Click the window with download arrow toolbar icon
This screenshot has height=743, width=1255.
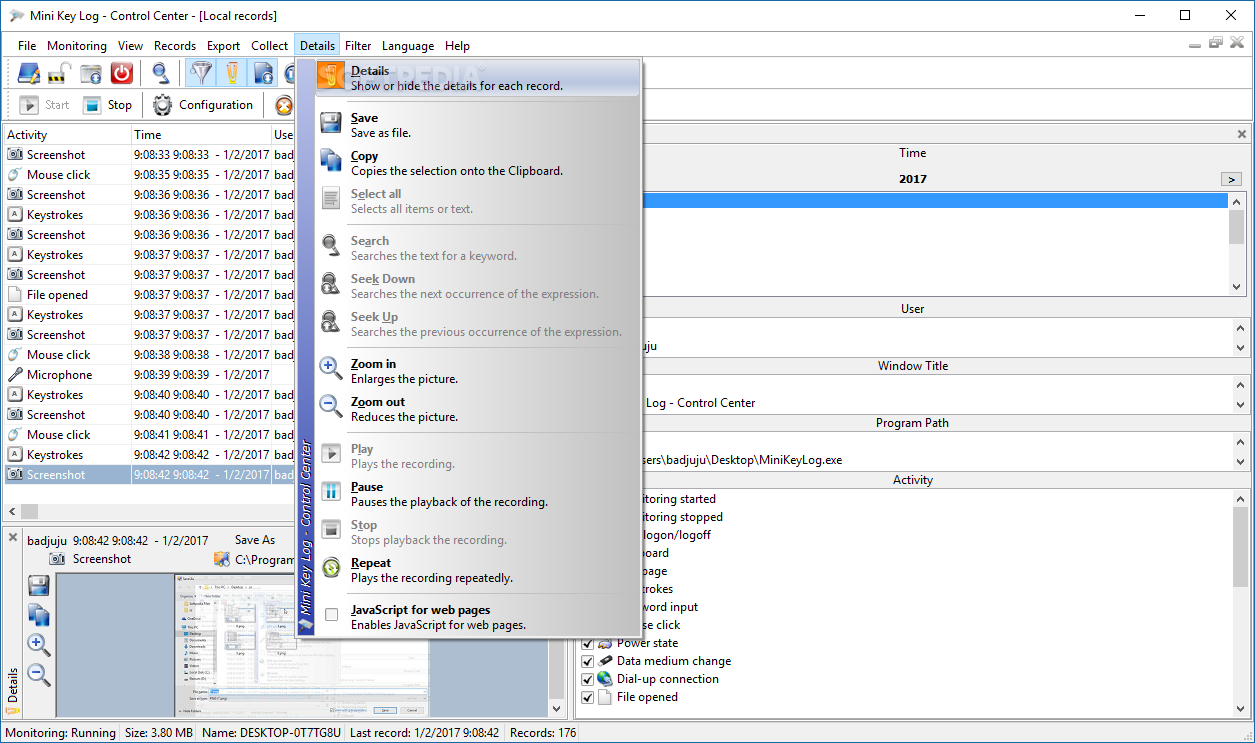91,73
